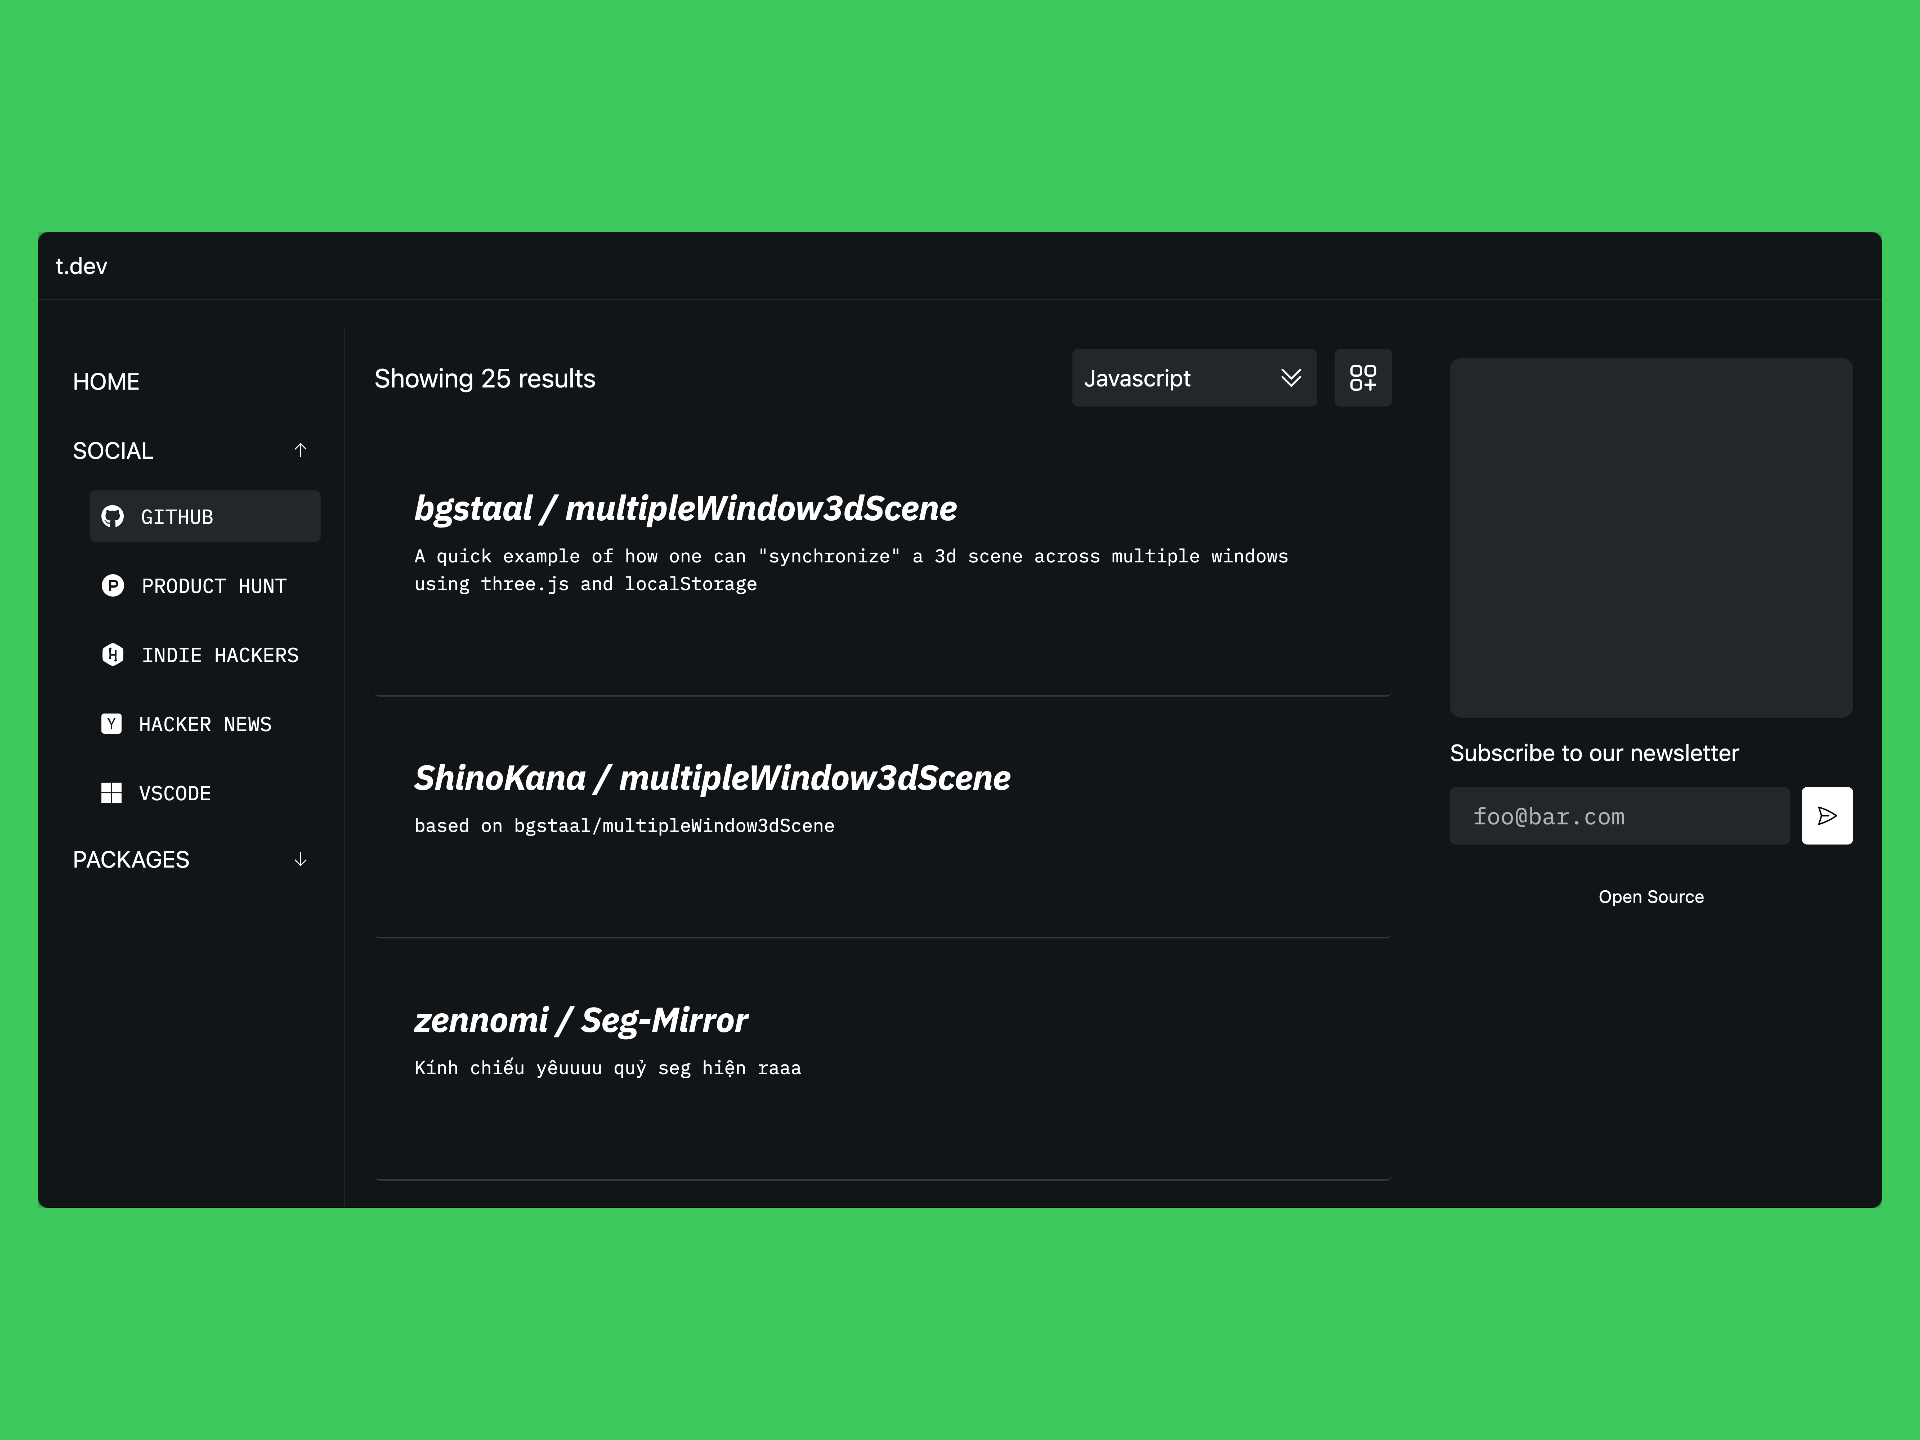Select the SOCIAL sidebar section
This screenshot has height=1440, width=1920.
(113, 450)
